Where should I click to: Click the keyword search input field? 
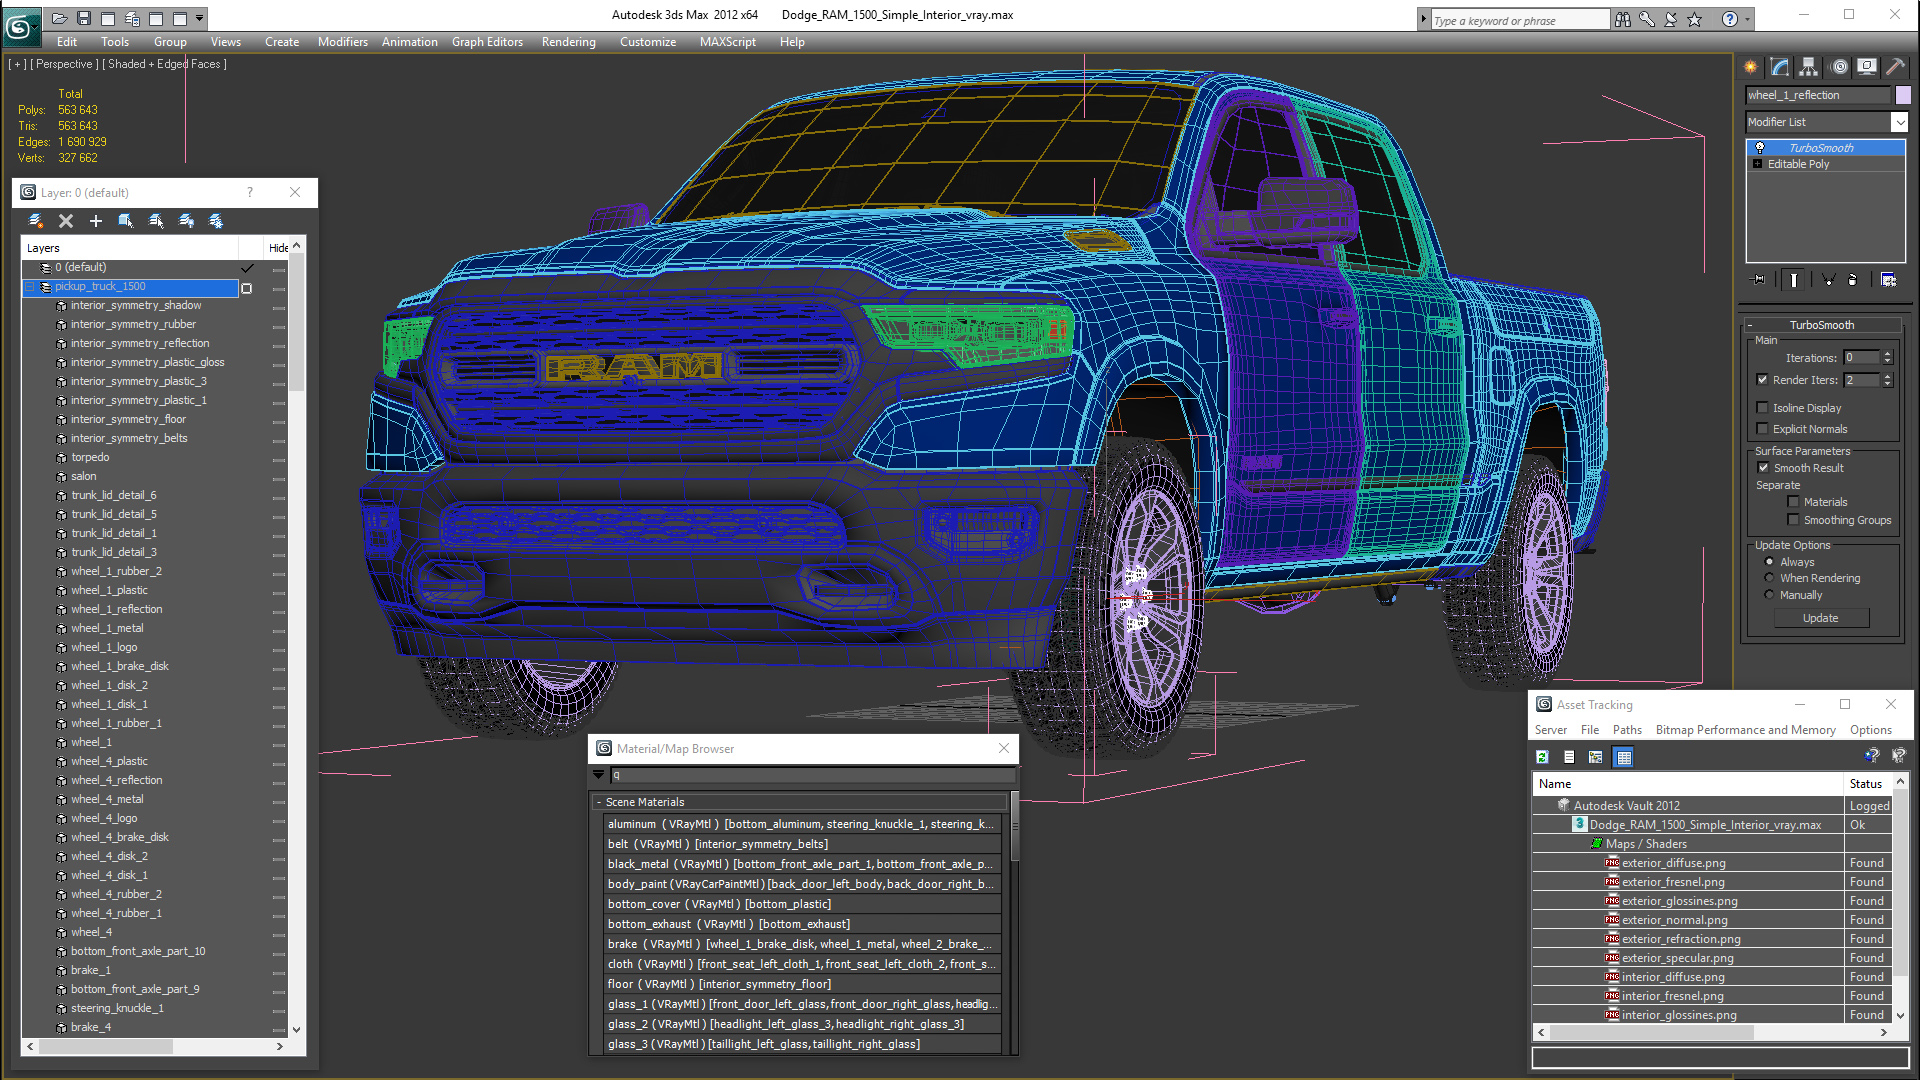coord(1520,20)
